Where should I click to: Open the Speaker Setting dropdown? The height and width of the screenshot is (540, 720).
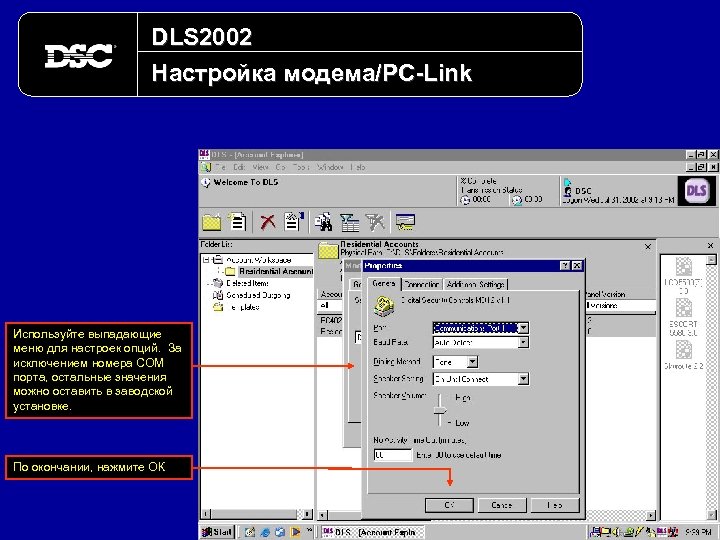(523, 379)
